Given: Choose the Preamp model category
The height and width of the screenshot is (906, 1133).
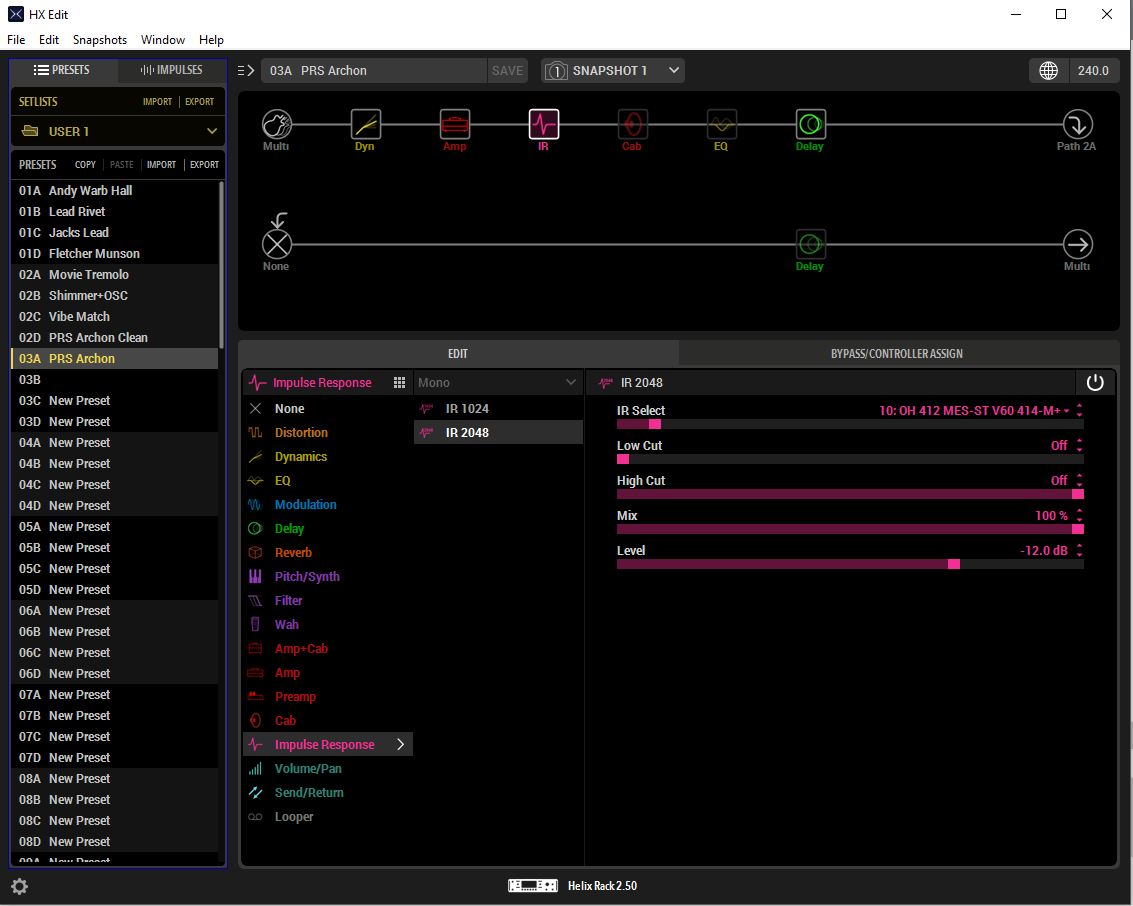Looking at the screenshot, I should [x=296, y=696].
